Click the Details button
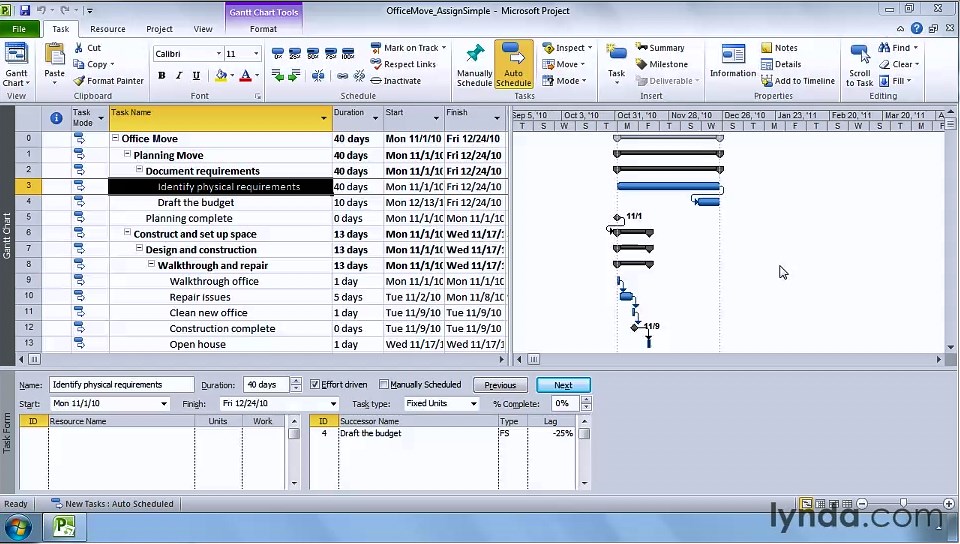Viewport: 960px width, 544px height. pos(781,64)
